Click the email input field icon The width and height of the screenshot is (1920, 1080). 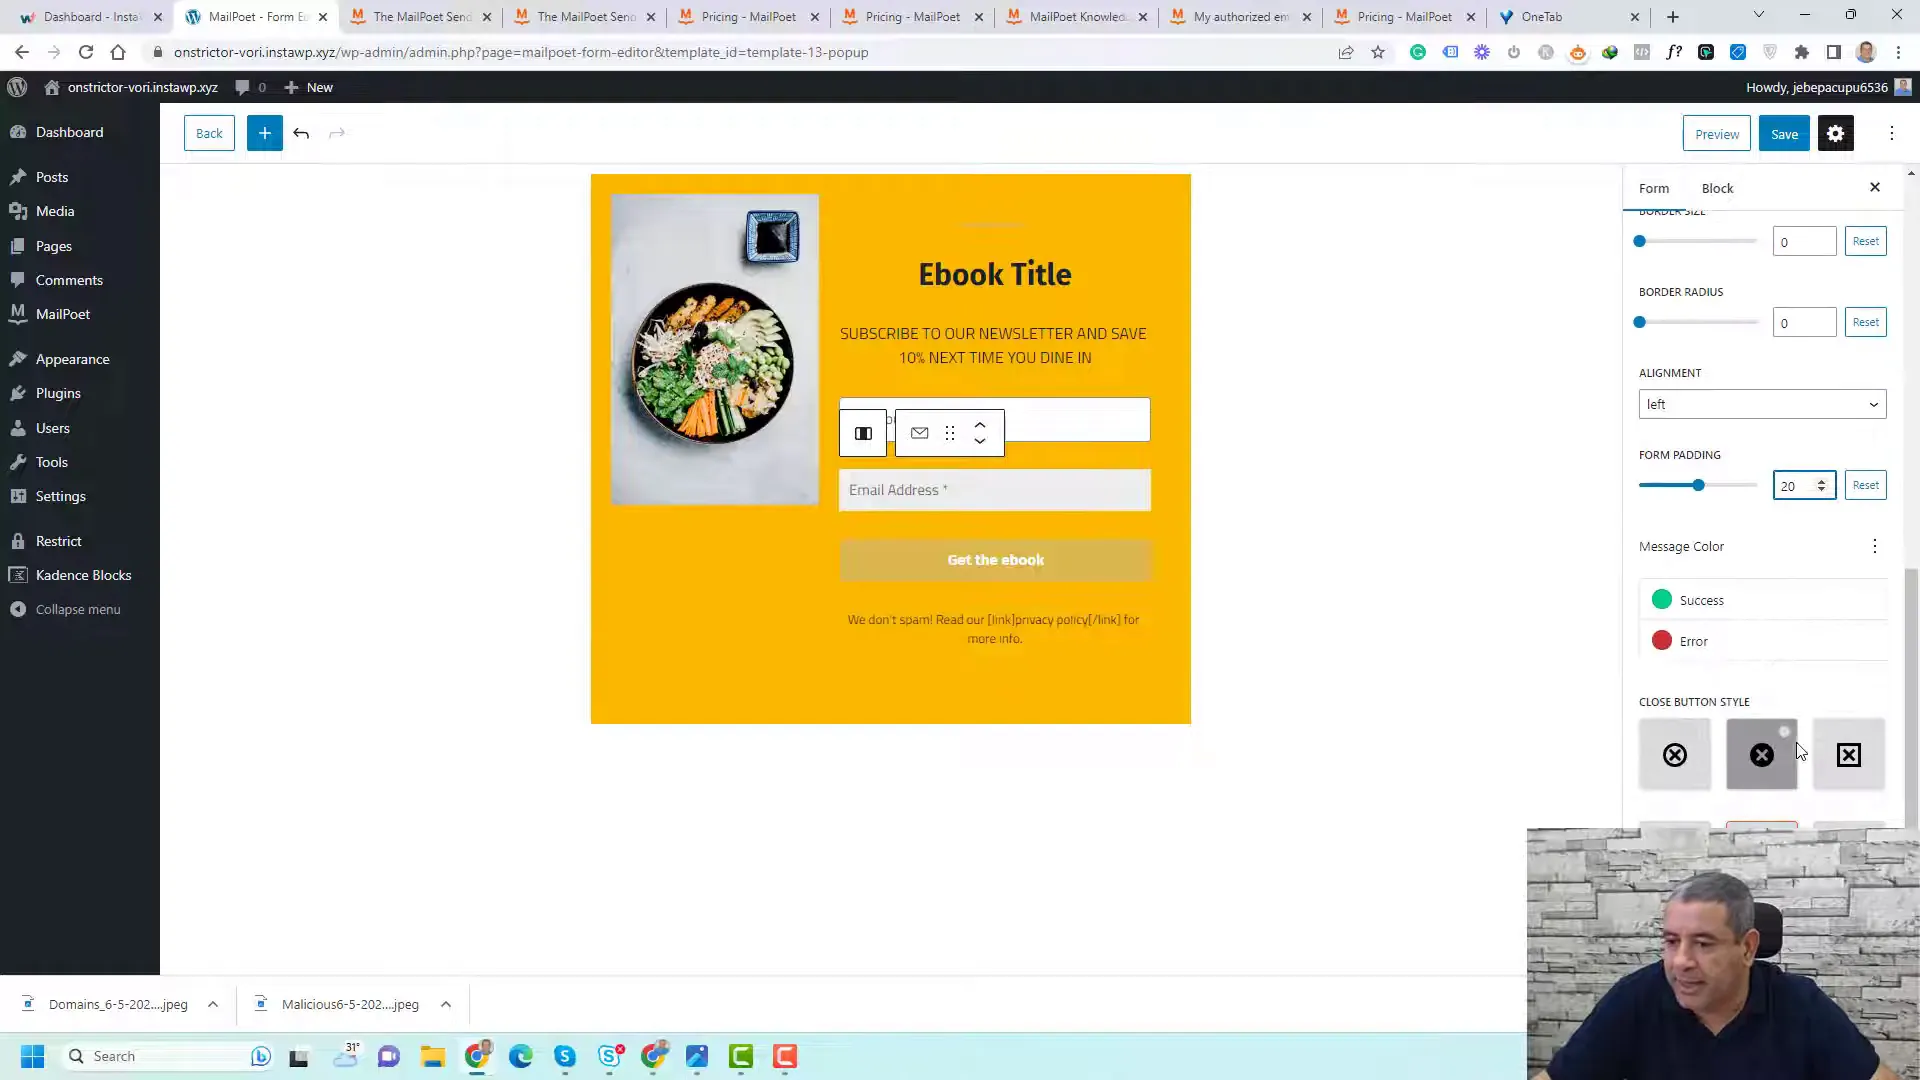(920, 433)
